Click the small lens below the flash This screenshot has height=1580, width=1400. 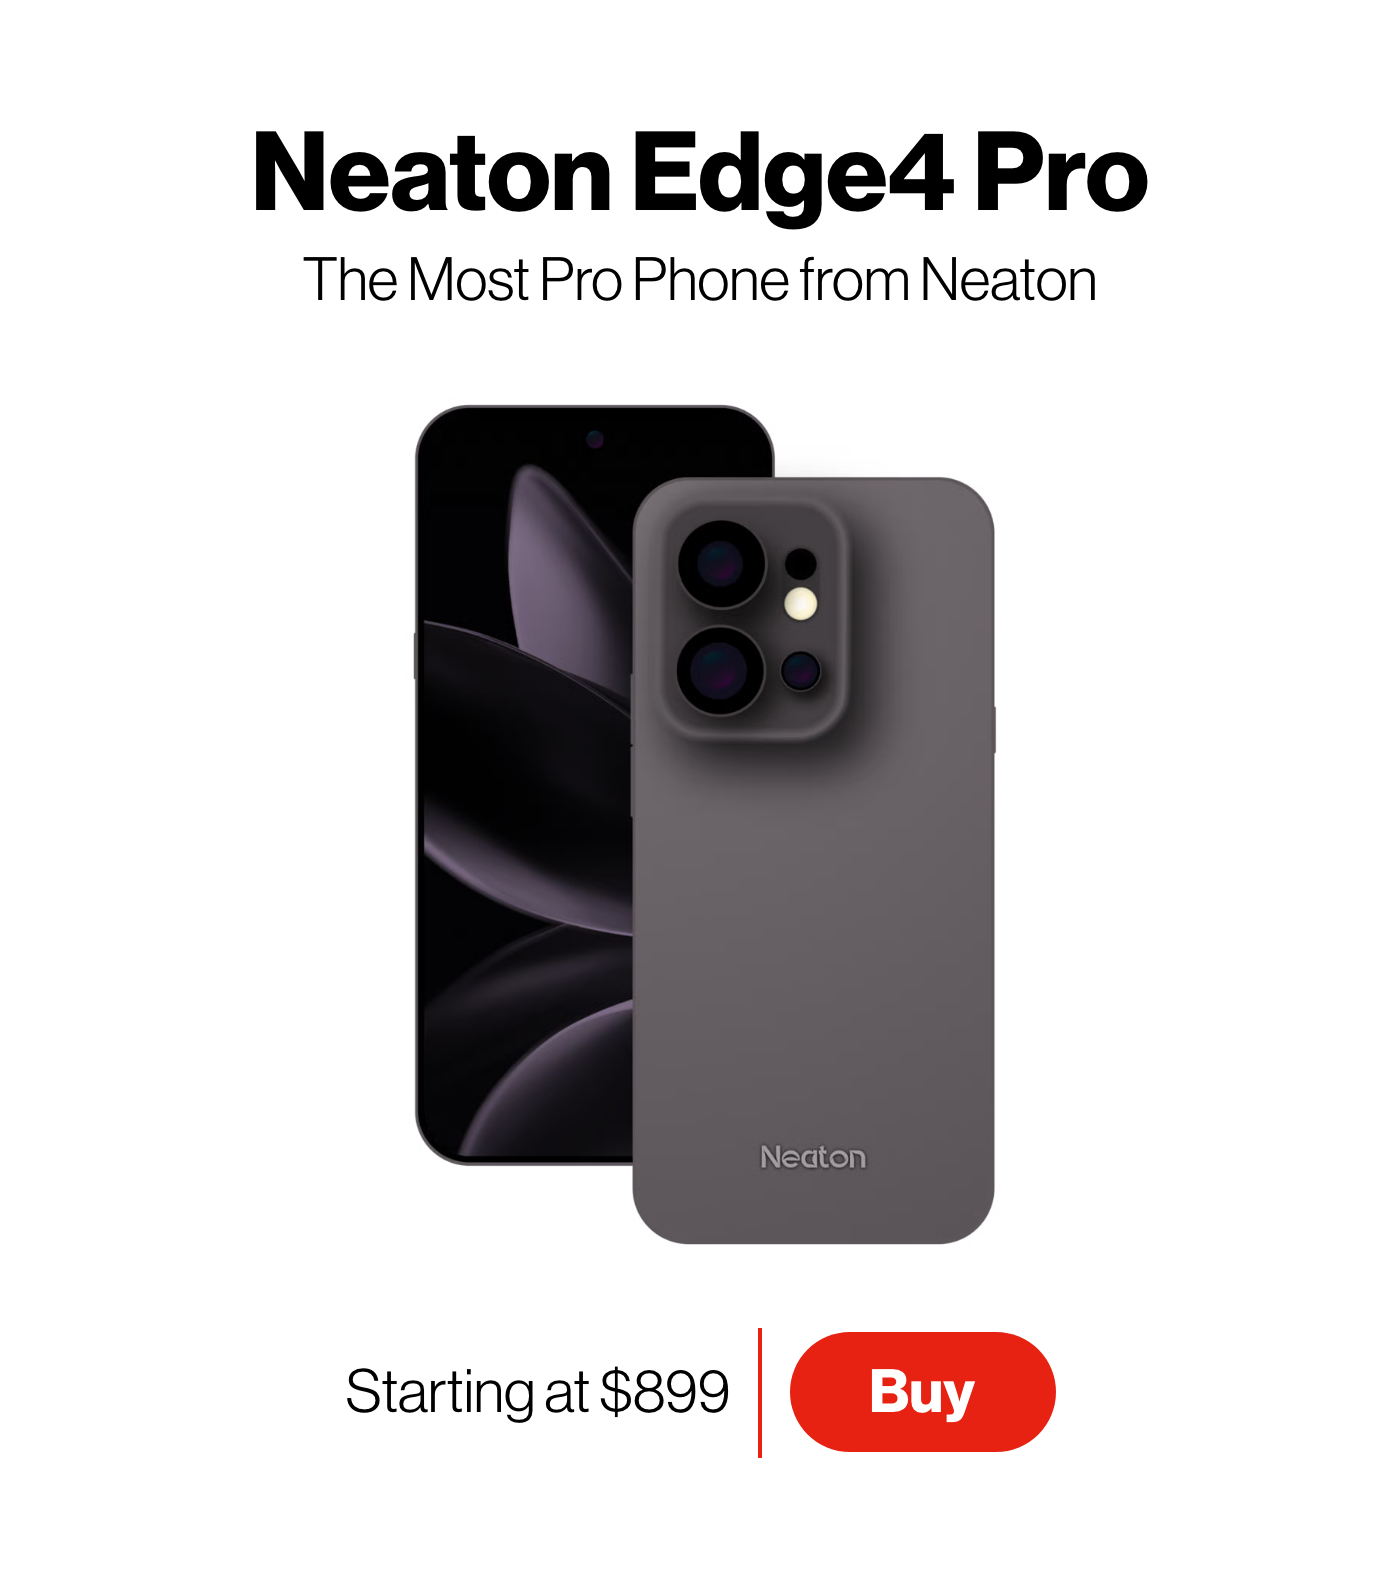point(801,670)
